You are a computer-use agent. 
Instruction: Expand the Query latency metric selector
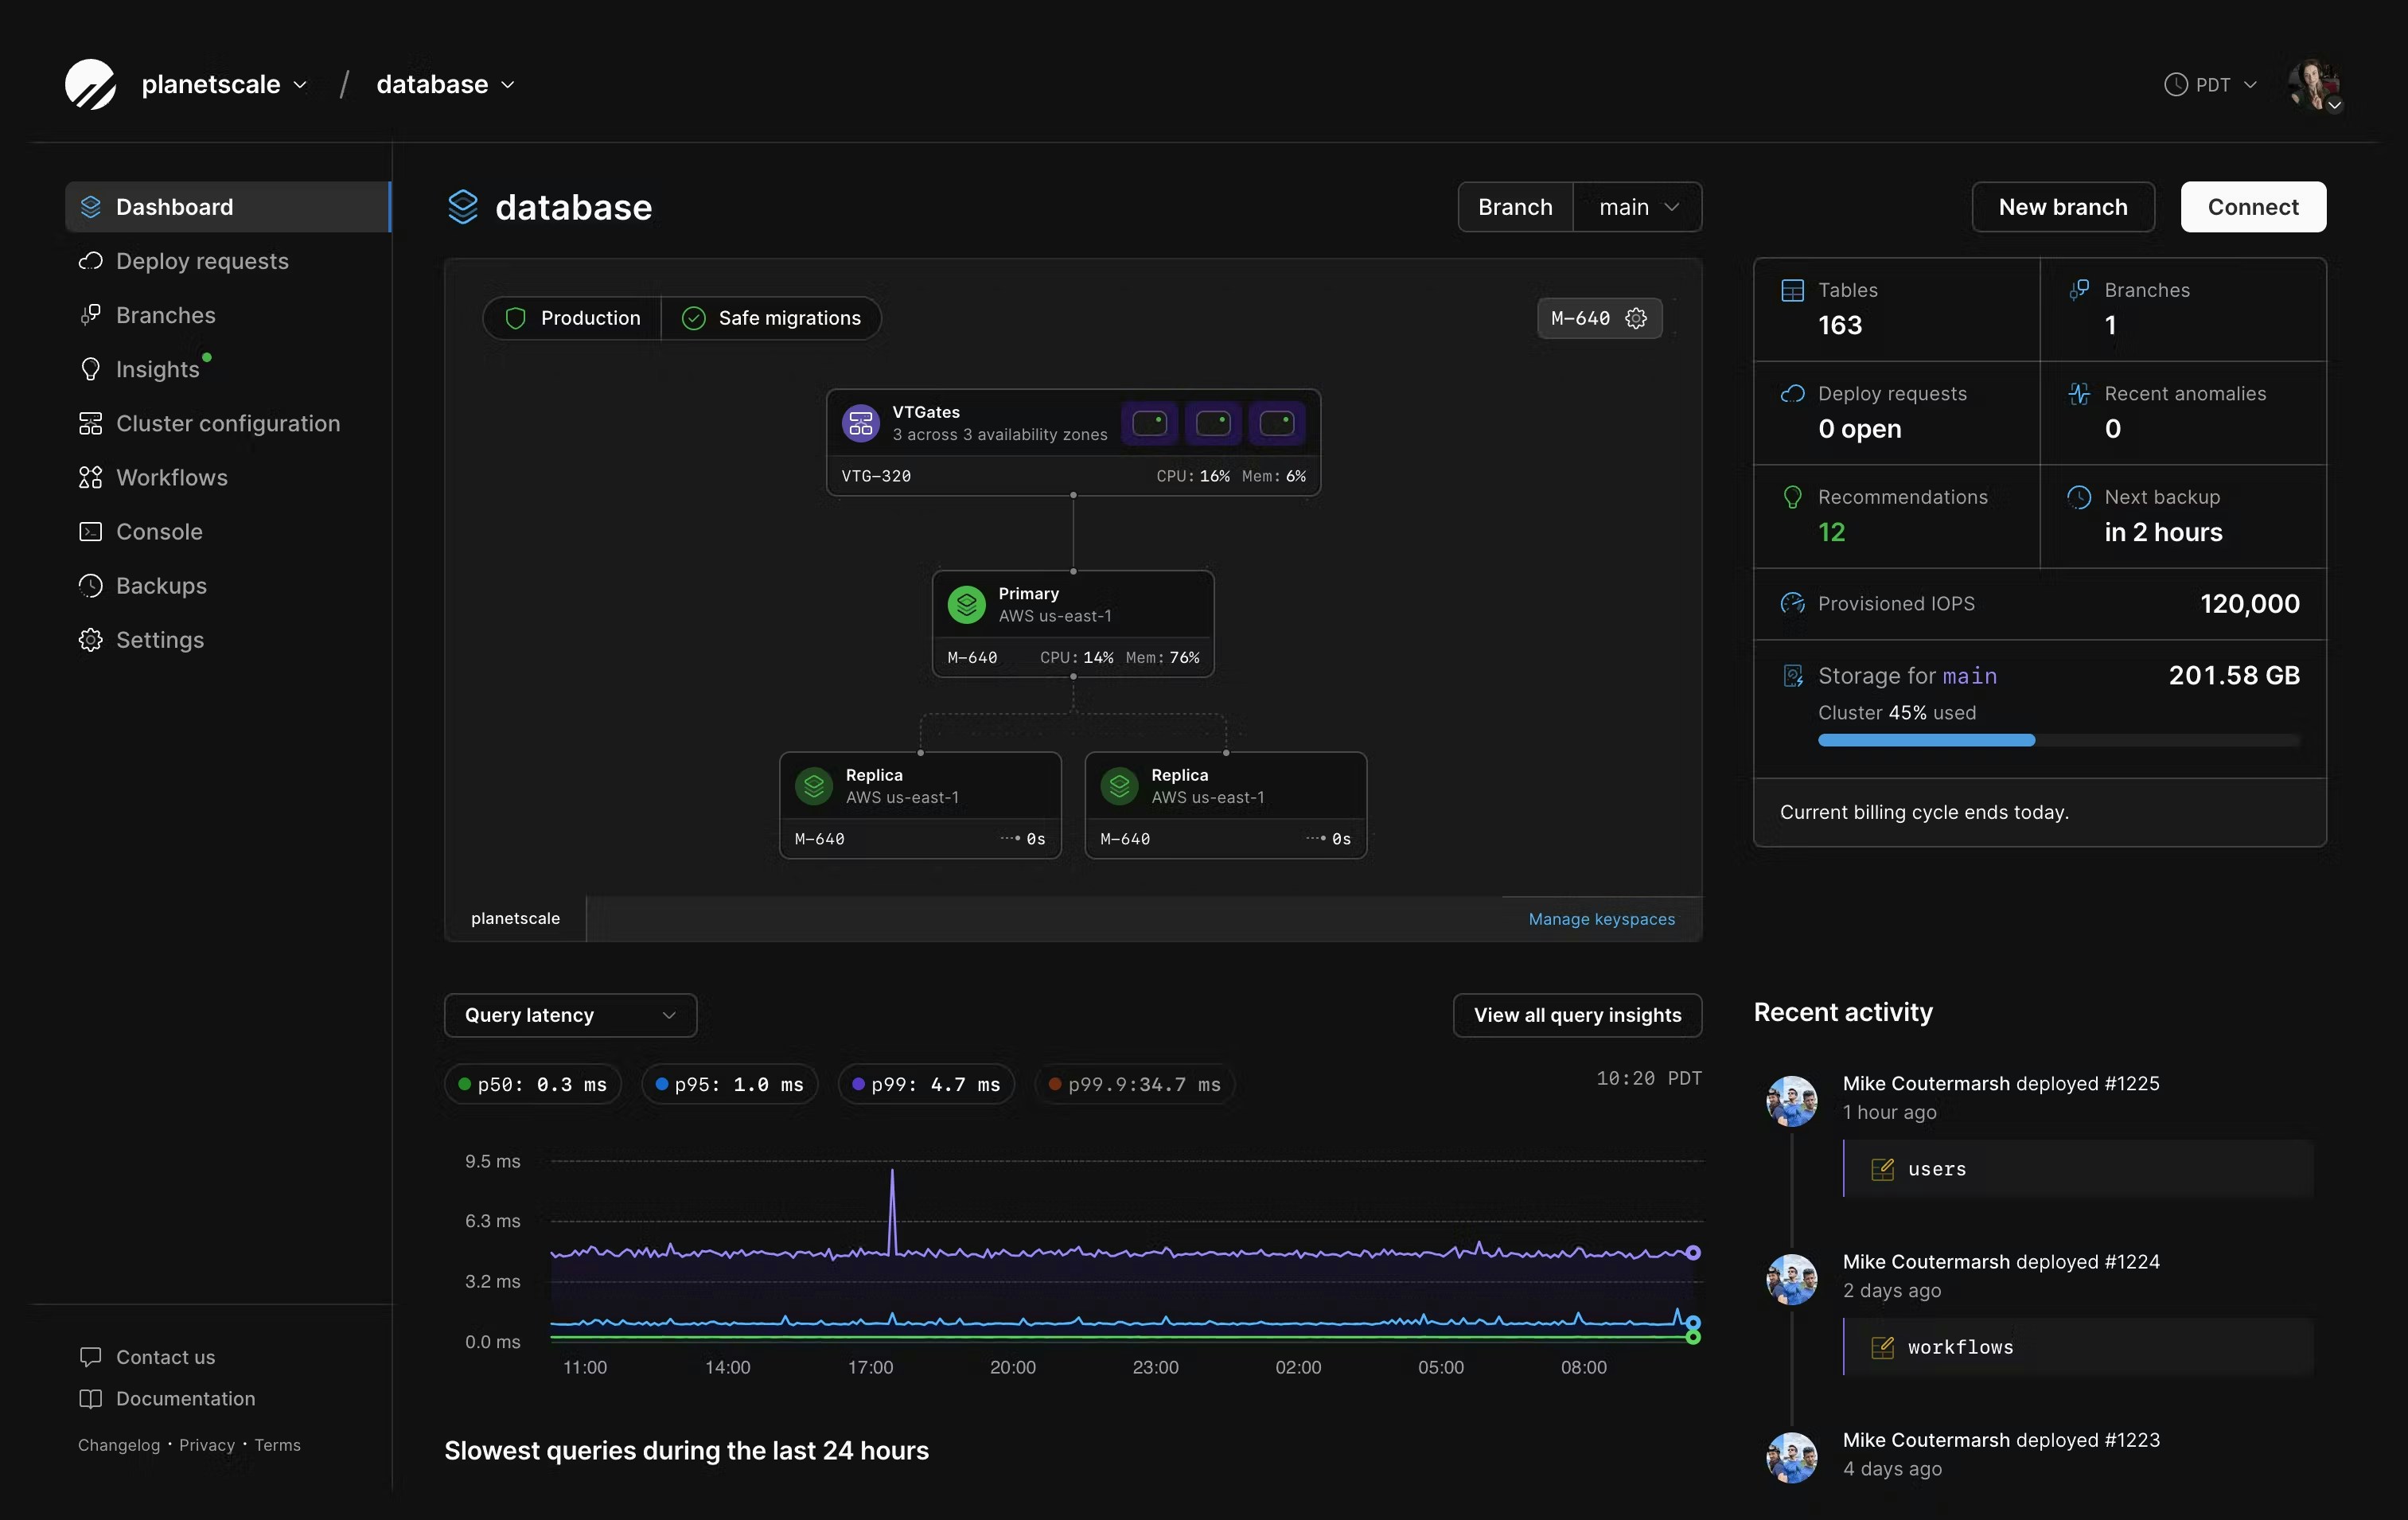[x=570, y=1015]
